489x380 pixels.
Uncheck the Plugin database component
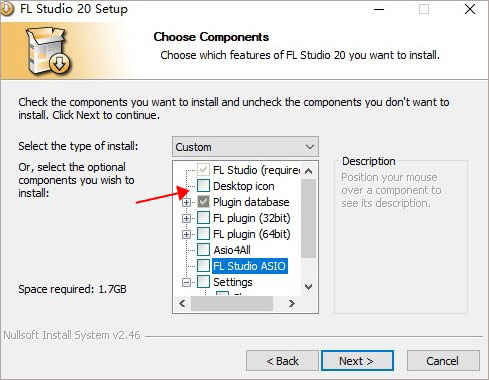pos(203,202)
